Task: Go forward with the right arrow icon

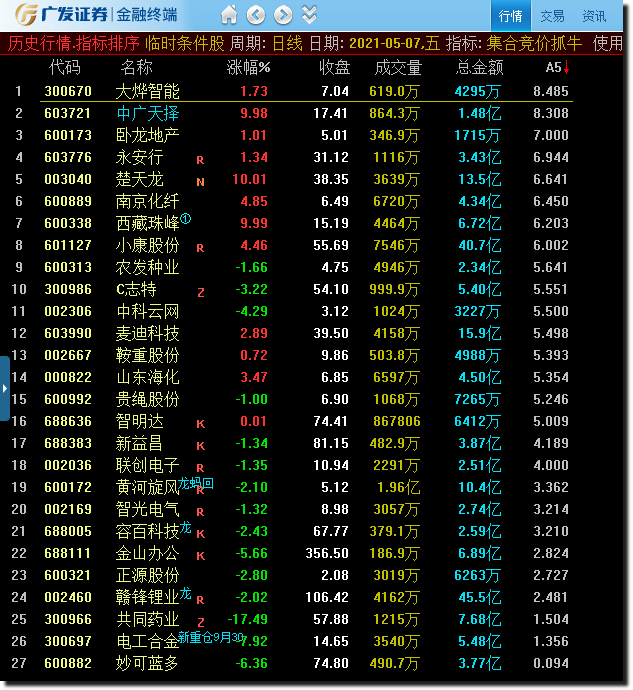Action: [283, 15]
